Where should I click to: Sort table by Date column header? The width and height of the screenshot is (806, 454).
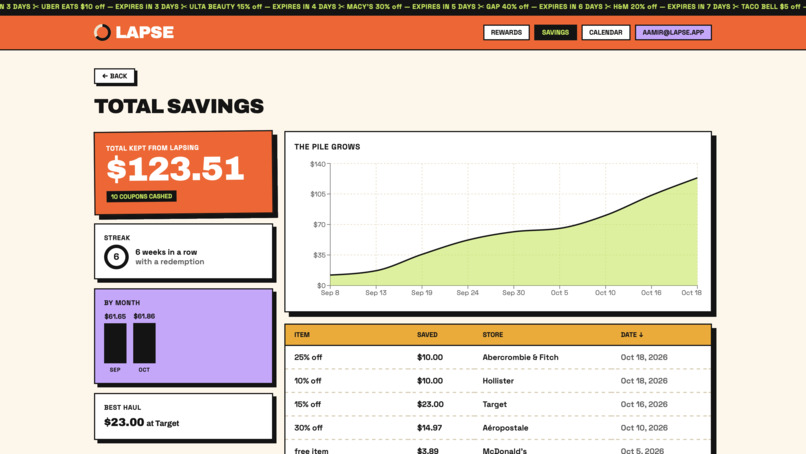point(632,335)
